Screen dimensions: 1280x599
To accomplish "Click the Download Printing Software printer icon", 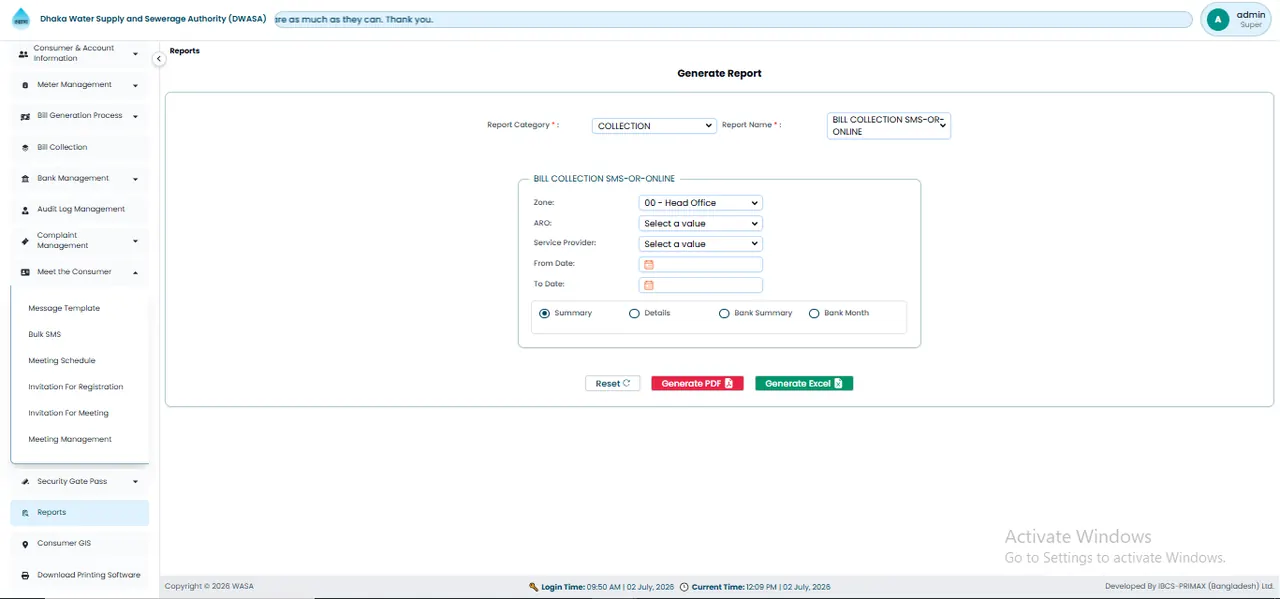I will pos(25,576).
